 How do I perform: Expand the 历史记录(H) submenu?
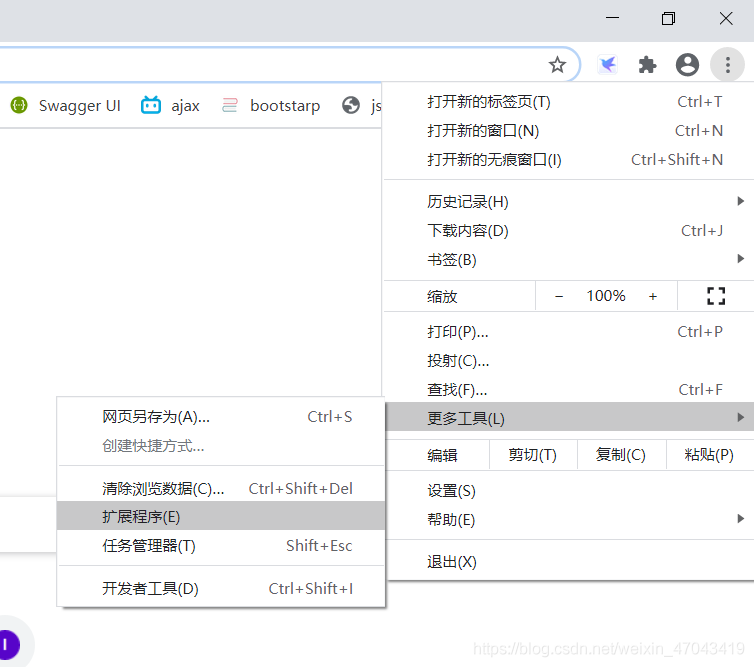(569, 201)
